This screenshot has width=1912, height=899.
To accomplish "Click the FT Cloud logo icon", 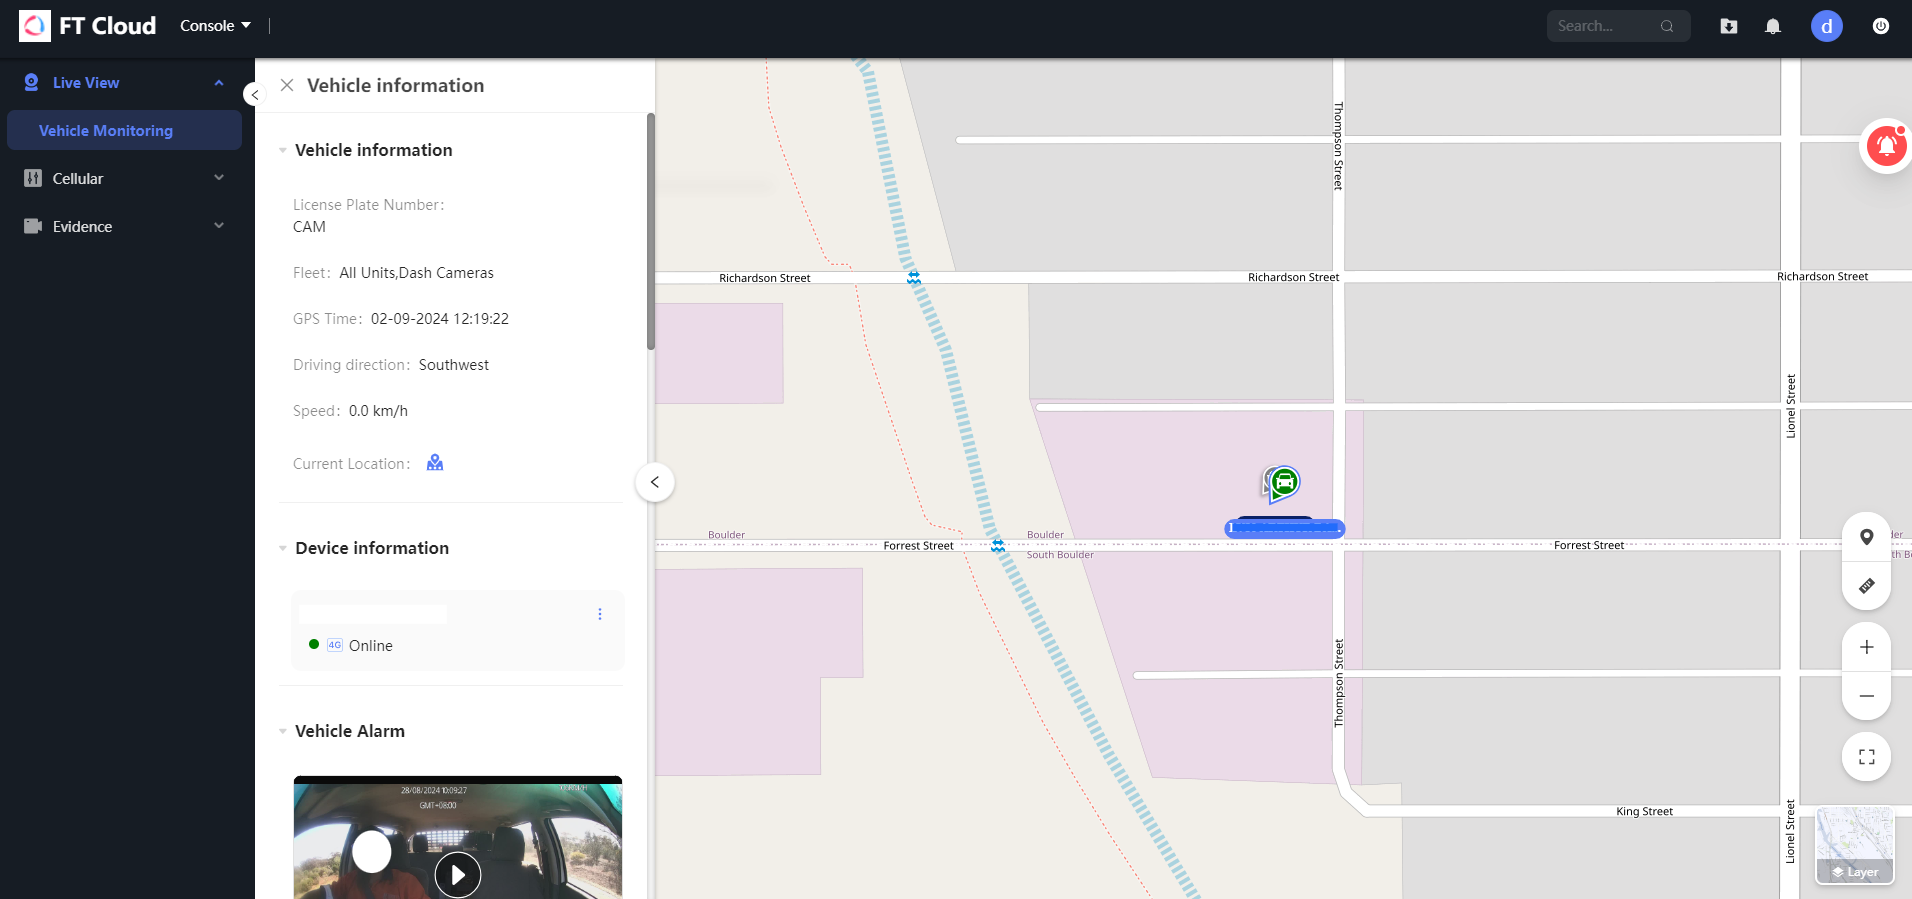I will [x=35, y=26].
